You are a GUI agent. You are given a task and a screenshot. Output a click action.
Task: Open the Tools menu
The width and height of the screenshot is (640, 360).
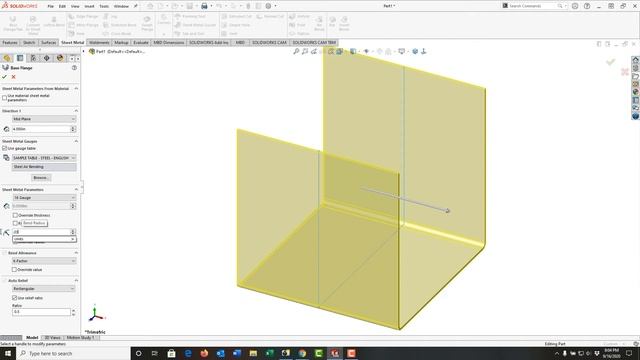pyautogui.click(x=104, y=6)
